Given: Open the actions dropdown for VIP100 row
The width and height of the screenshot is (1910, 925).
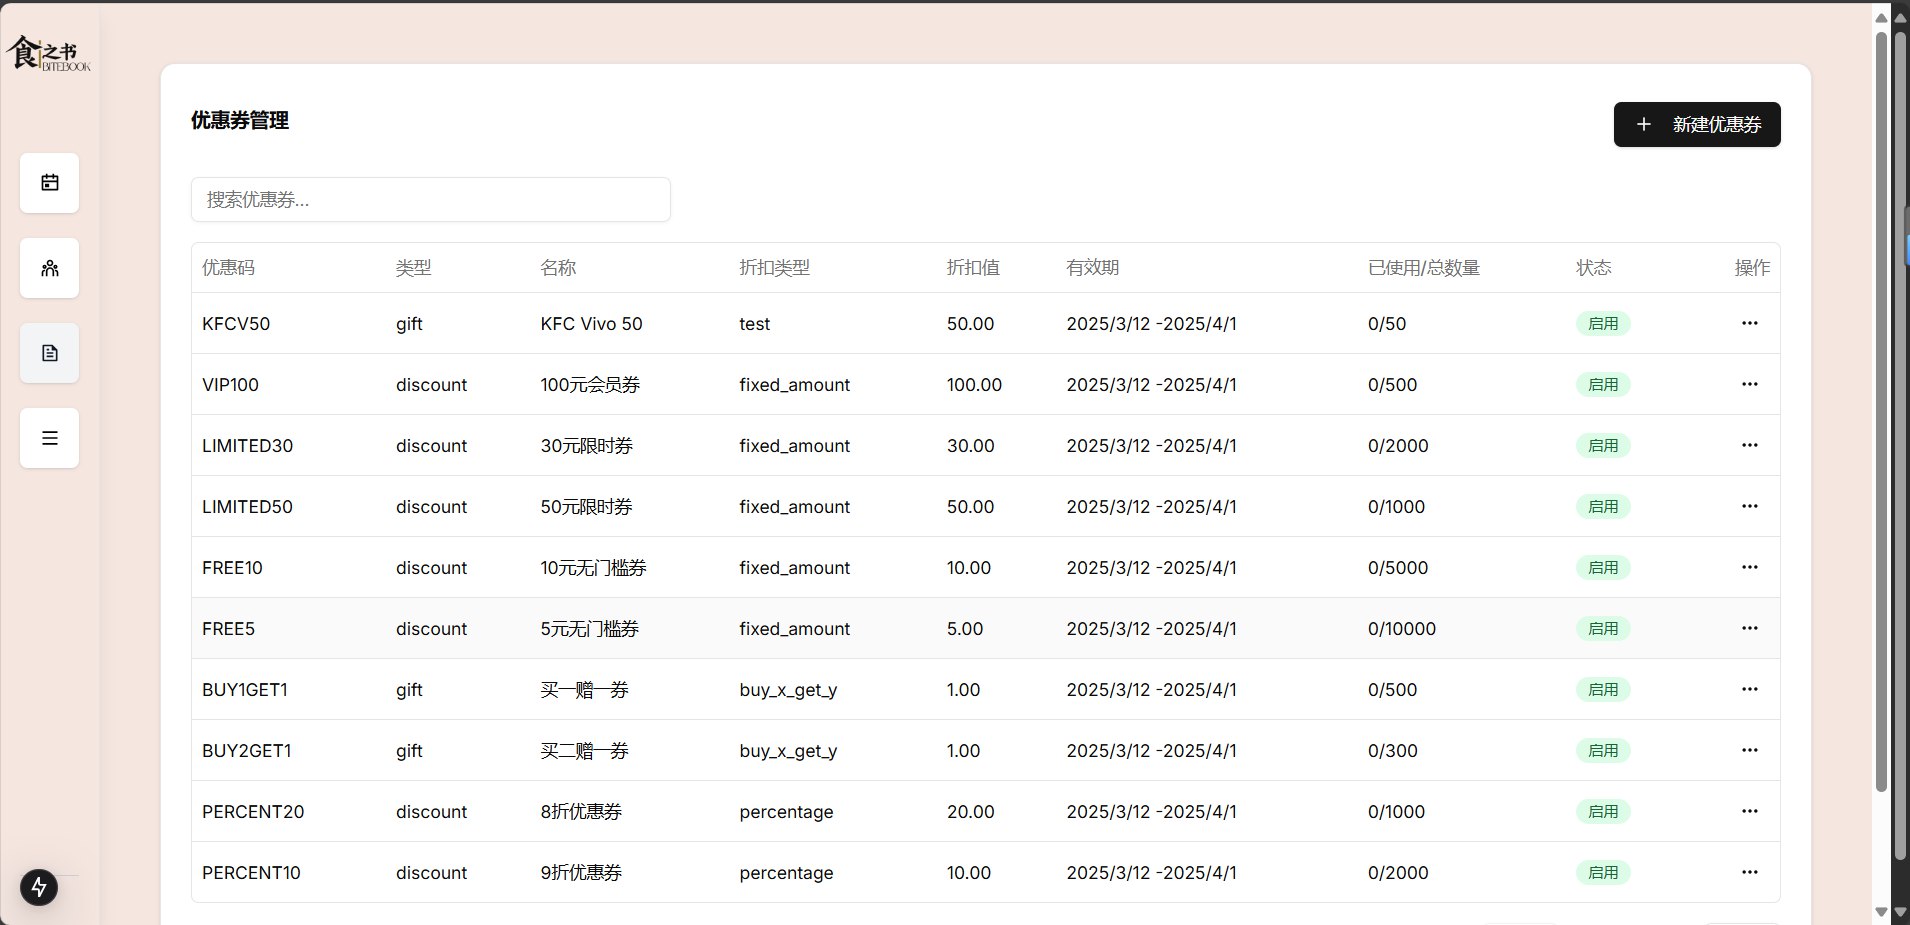Looking at the screenshot, I should [1750, 384].
